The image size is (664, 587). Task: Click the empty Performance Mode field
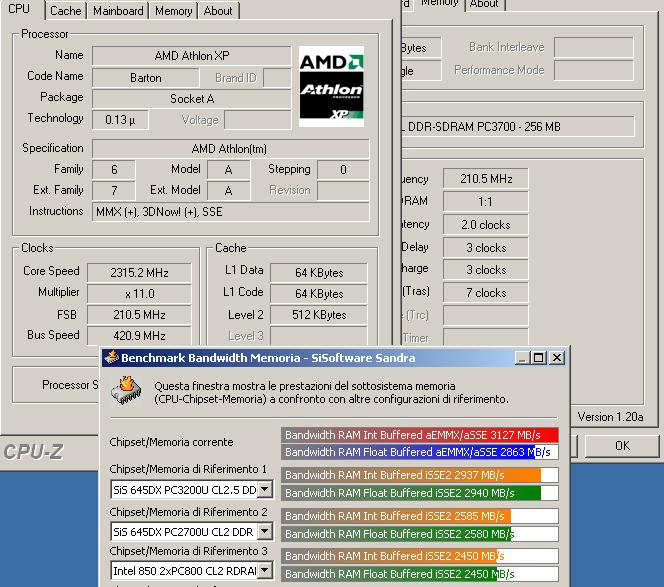point(594,70)
